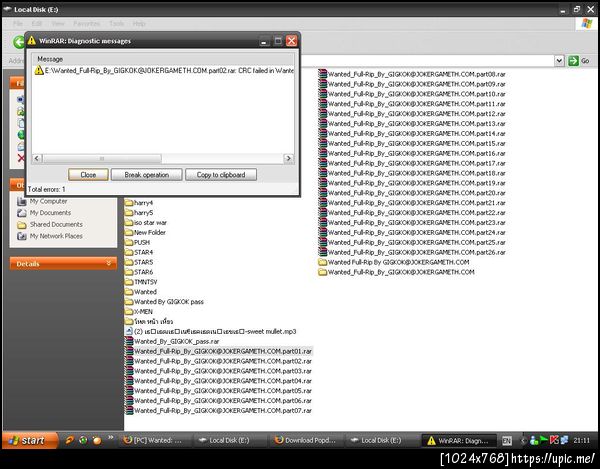Select the iso star war folder
The height and width of the screenshot is (469, 600).
pyautogui.click(x=146, y=223)
